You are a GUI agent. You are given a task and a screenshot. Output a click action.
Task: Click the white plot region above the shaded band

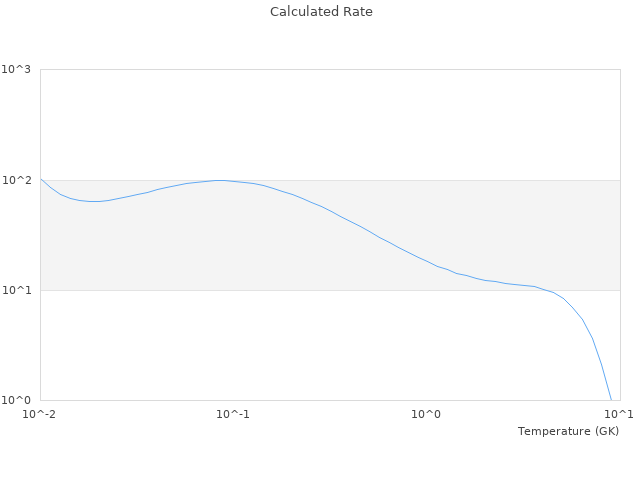point(330,120)
